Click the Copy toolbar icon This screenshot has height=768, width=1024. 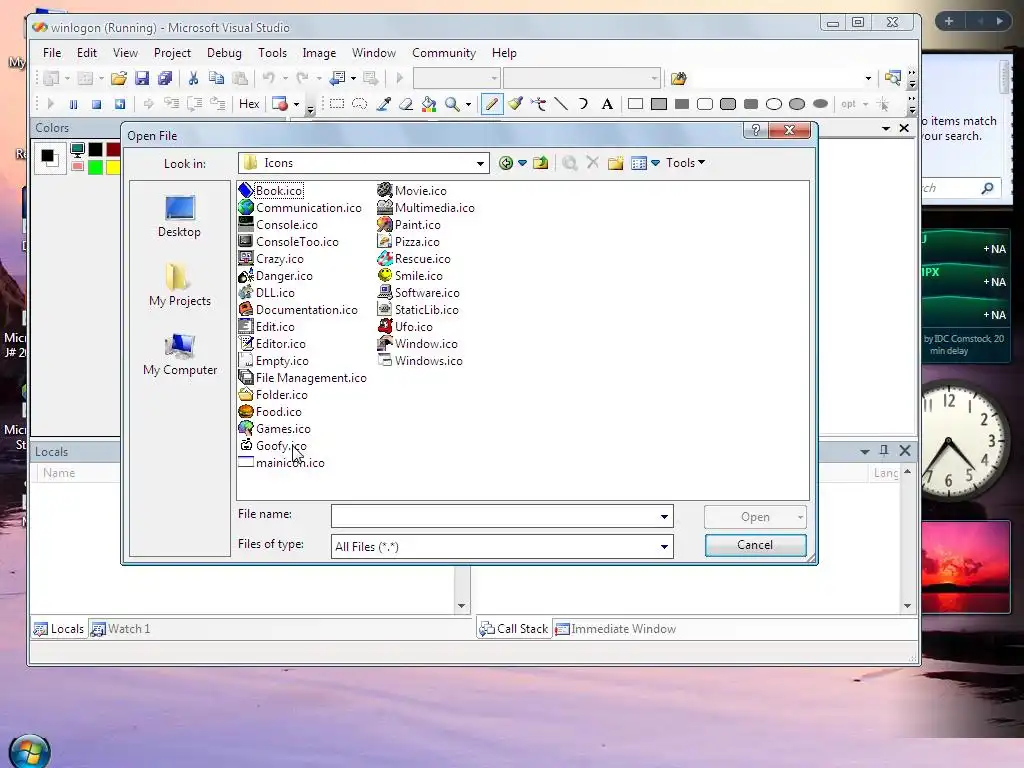216,78
